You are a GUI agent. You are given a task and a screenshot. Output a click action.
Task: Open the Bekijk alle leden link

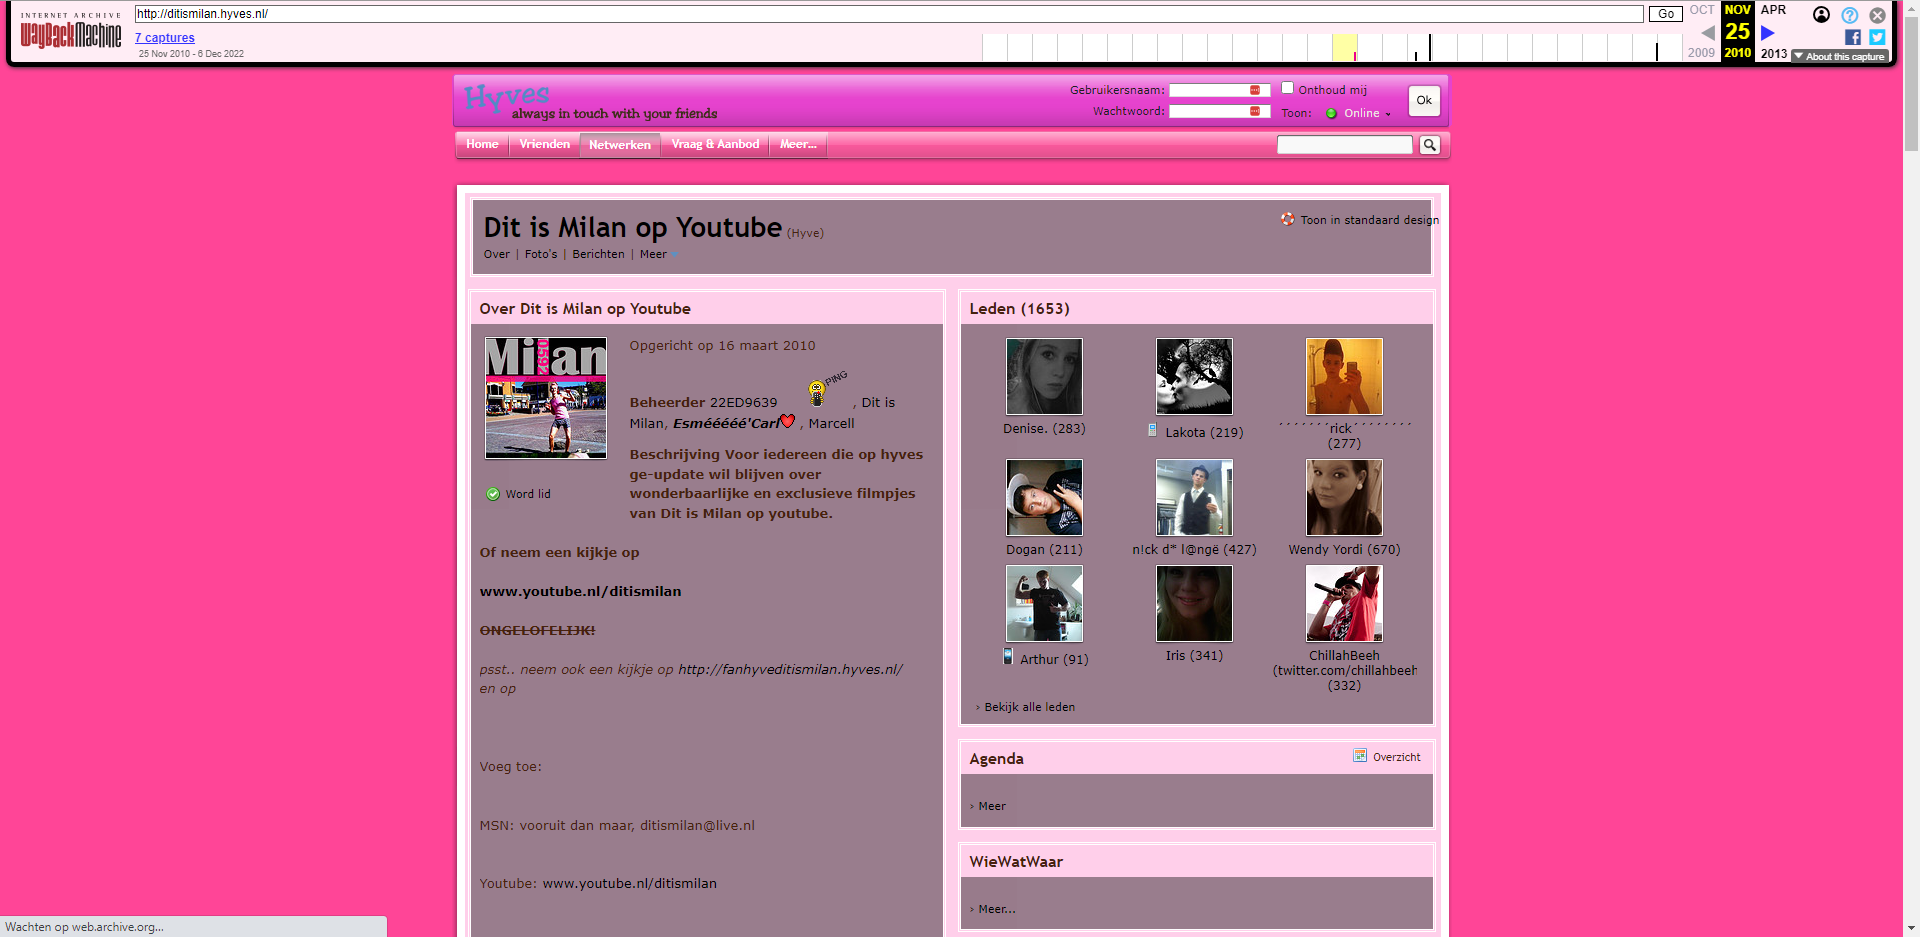click(x=1029, y=707)
